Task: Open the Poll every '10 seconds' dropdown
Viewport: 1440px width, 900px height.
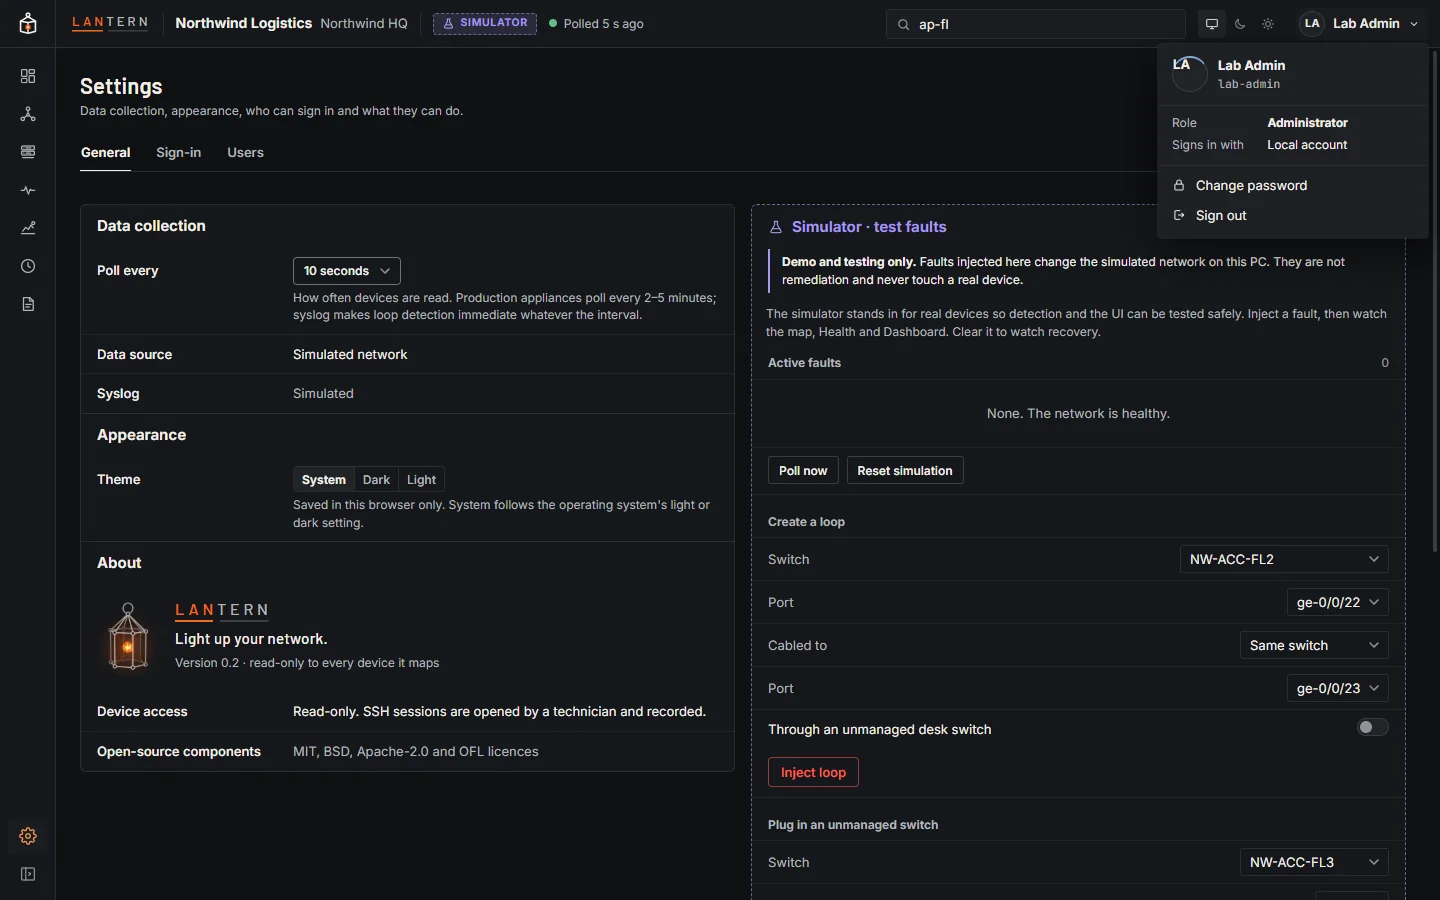Action: tap(347, 271)
